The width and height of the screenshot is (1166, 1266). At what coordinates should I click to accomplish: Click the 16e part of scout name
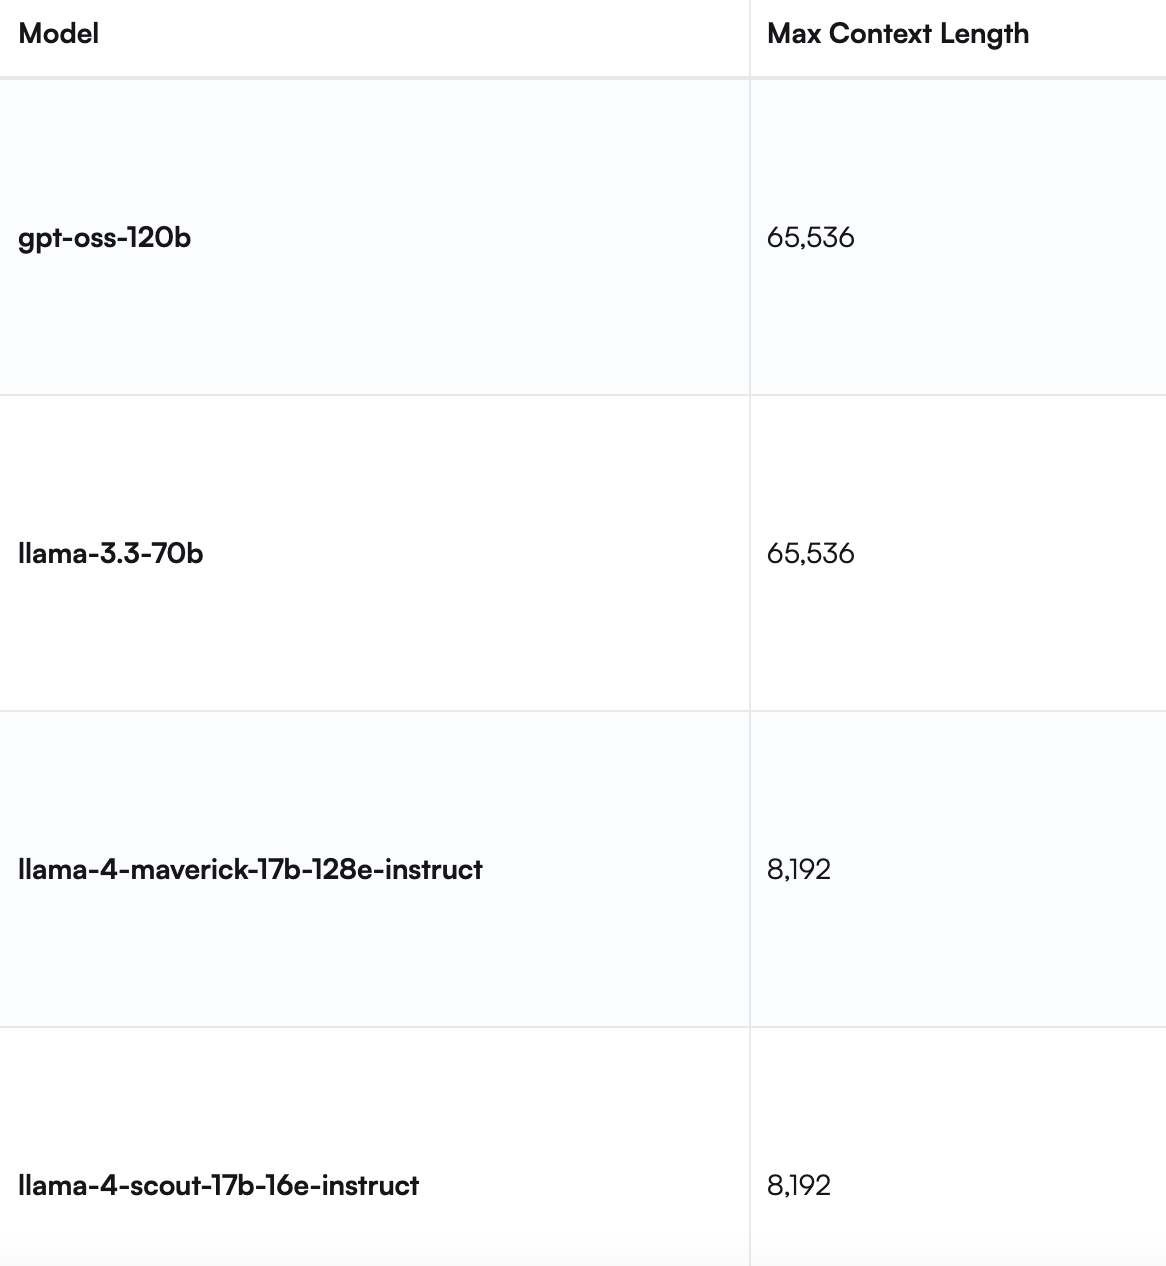coord(287,1185)
